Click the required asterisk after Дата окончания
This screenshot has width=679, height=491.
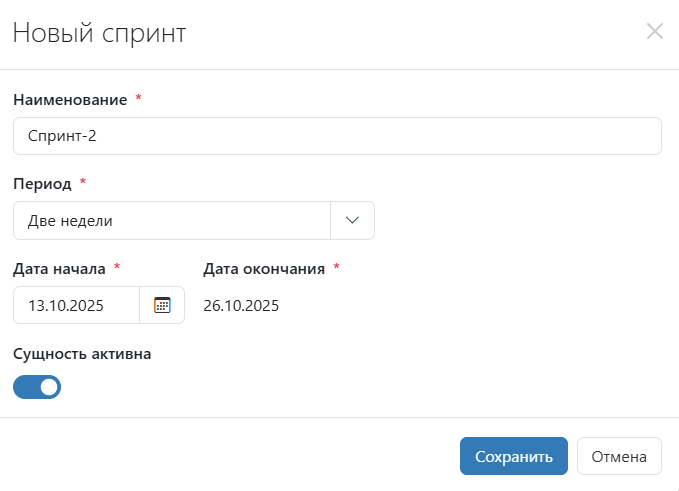pos(336,267)
